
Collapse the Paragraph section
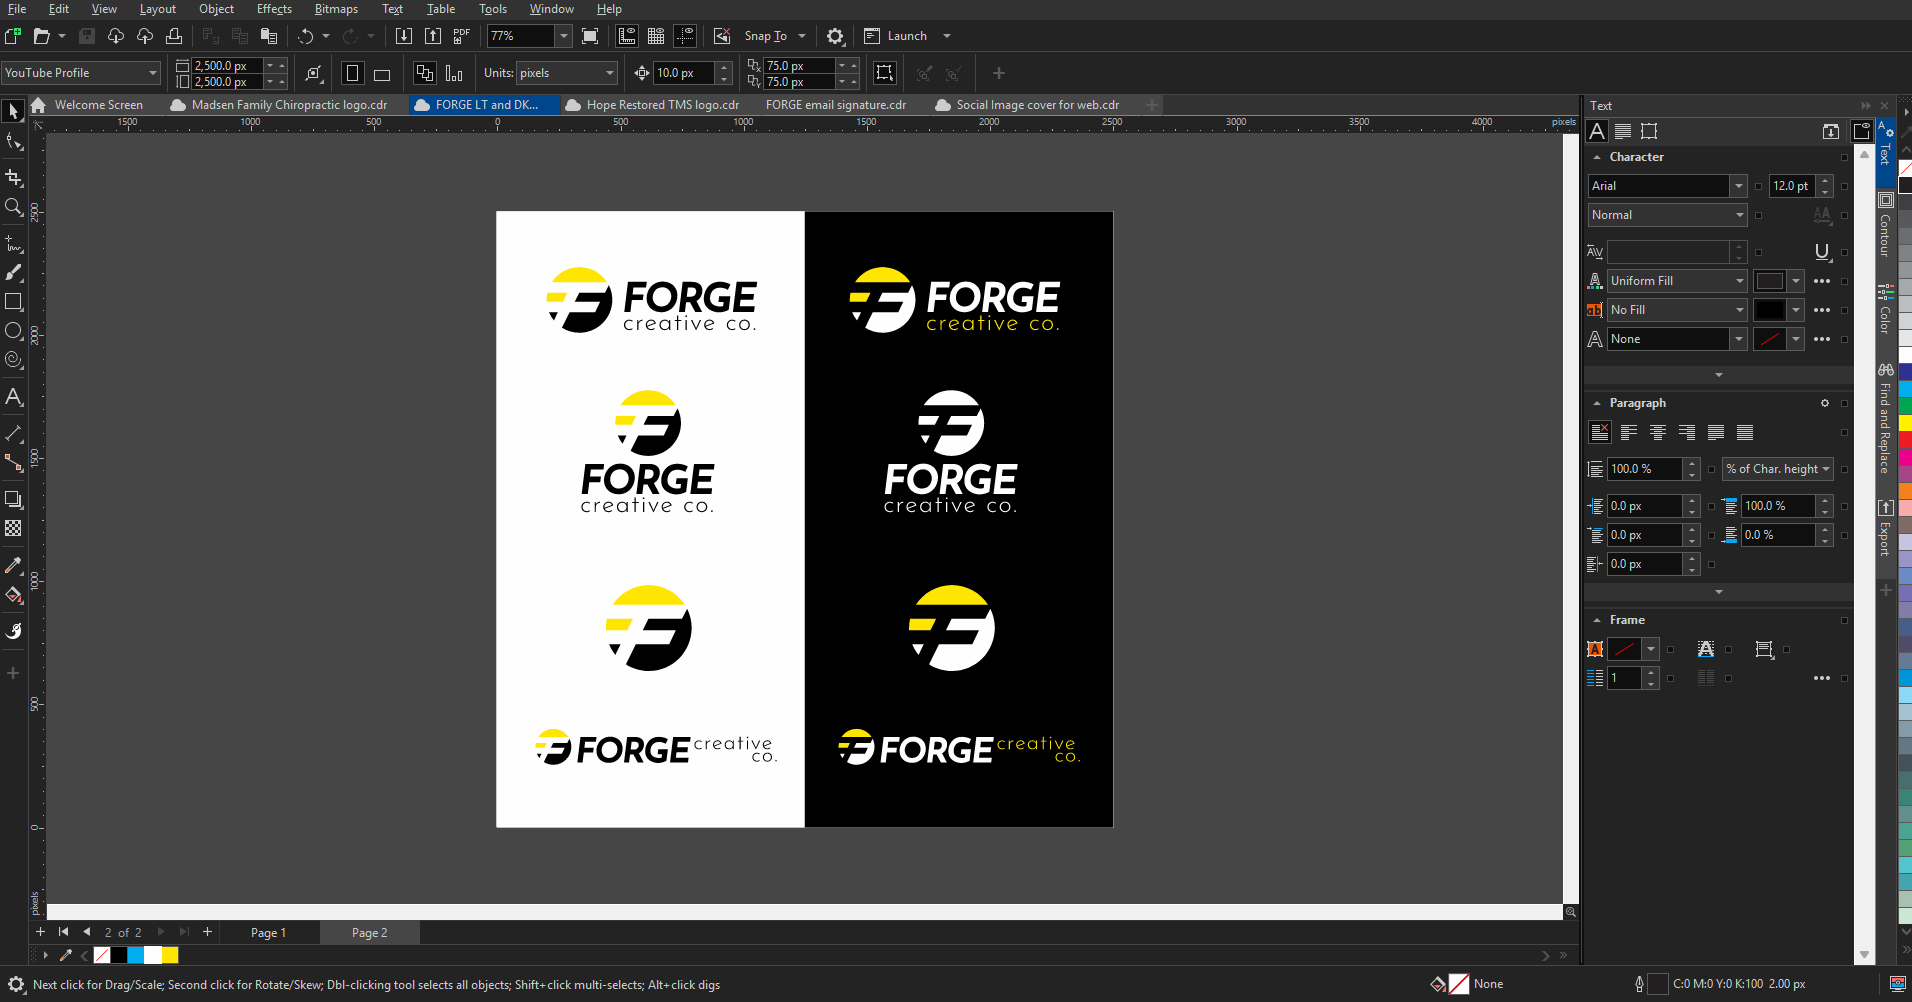tap(1597, 403)
